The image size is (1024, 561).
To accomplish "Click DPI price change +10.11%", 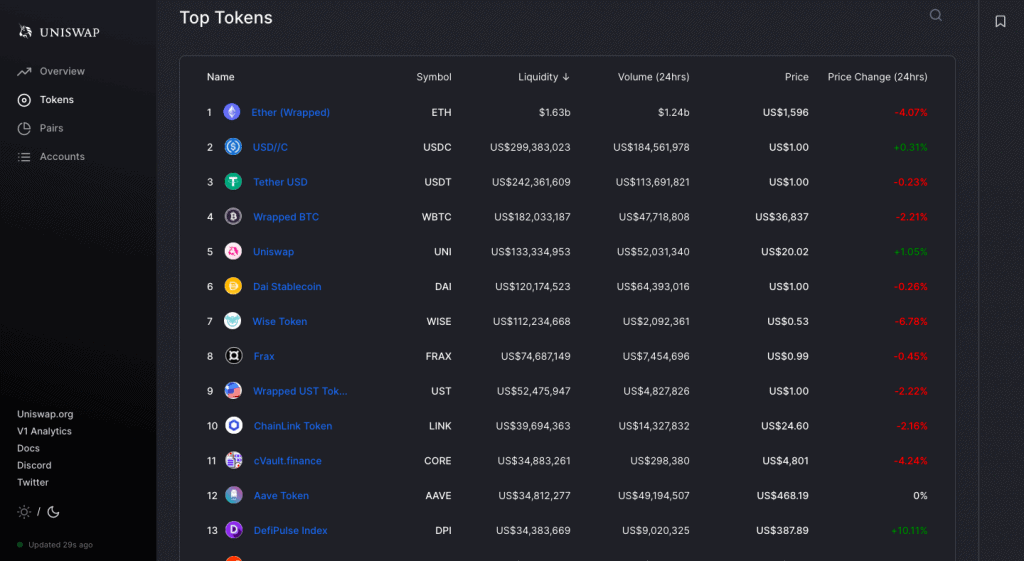I will [x=909, y=530].
